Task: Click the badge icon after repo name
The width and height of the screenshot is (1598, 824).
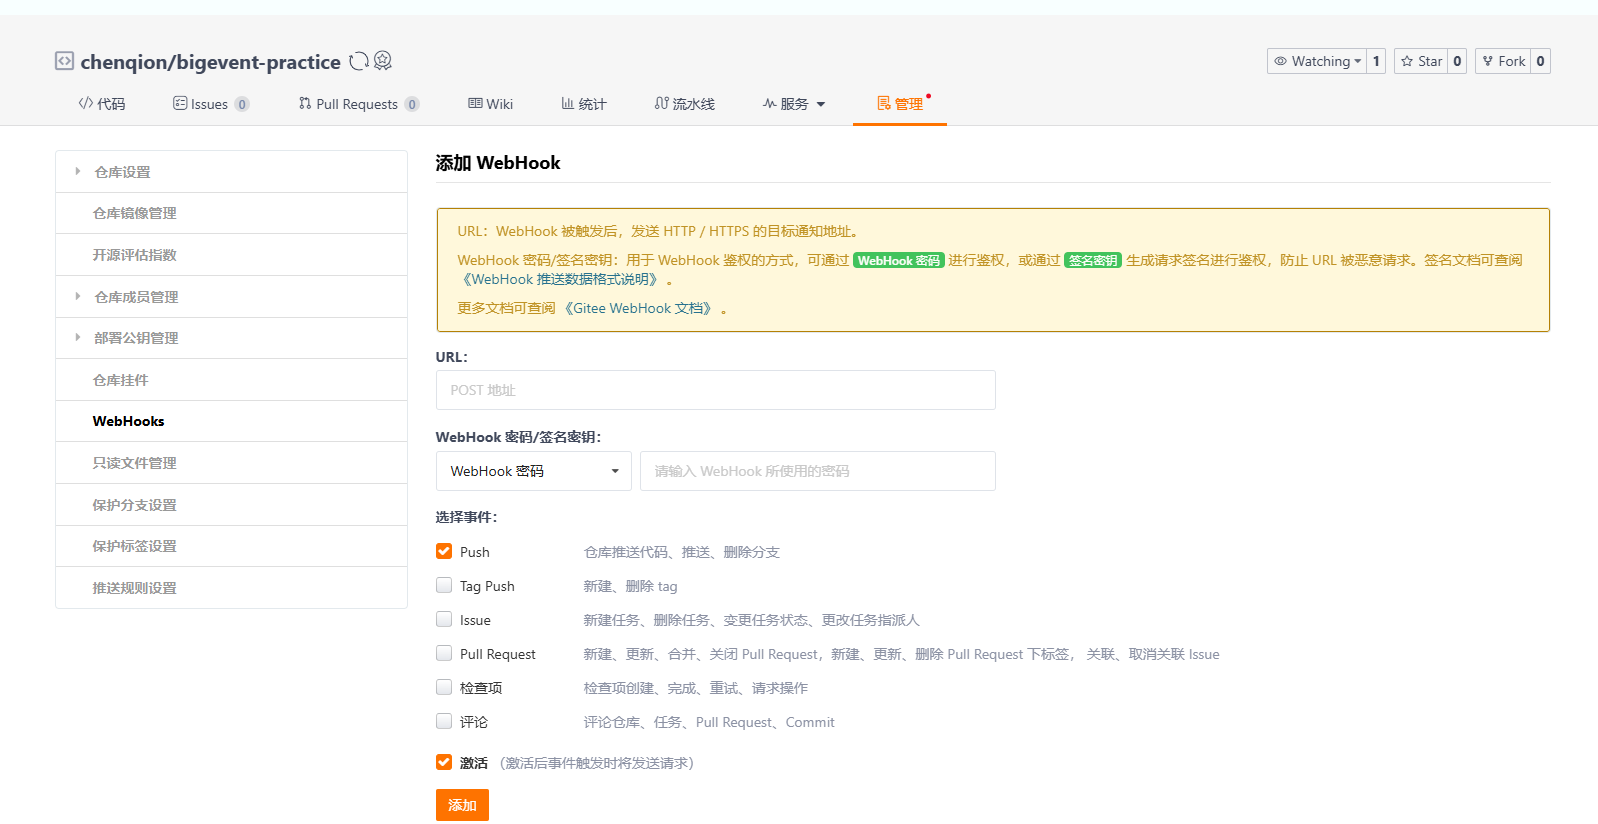Action: click(x=383, y=61)
